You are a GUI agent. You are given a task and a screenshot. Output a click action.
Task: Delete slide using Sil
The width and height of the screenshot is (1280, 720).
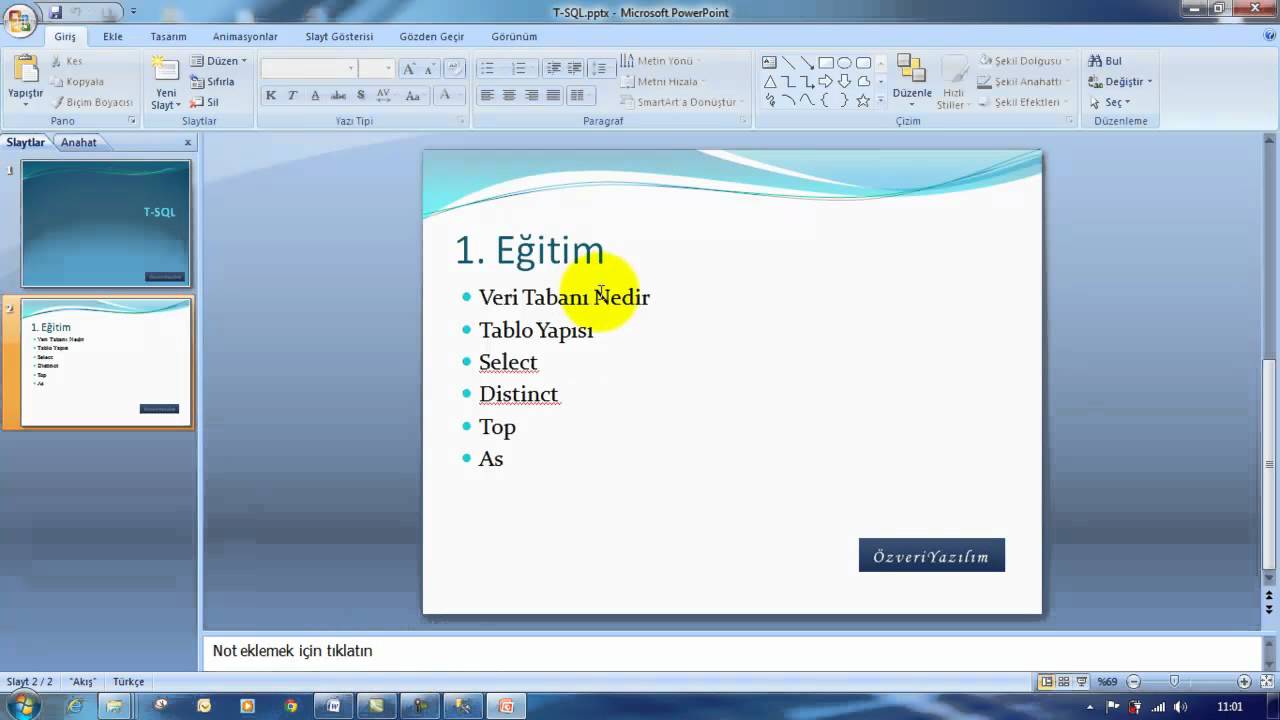click(204, 102)
